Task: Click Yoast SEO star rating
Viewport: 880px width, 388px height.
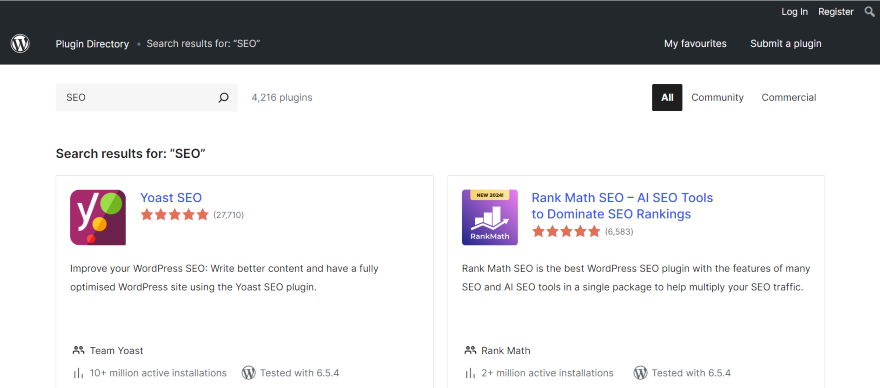Action: click(x=175, y=214)
